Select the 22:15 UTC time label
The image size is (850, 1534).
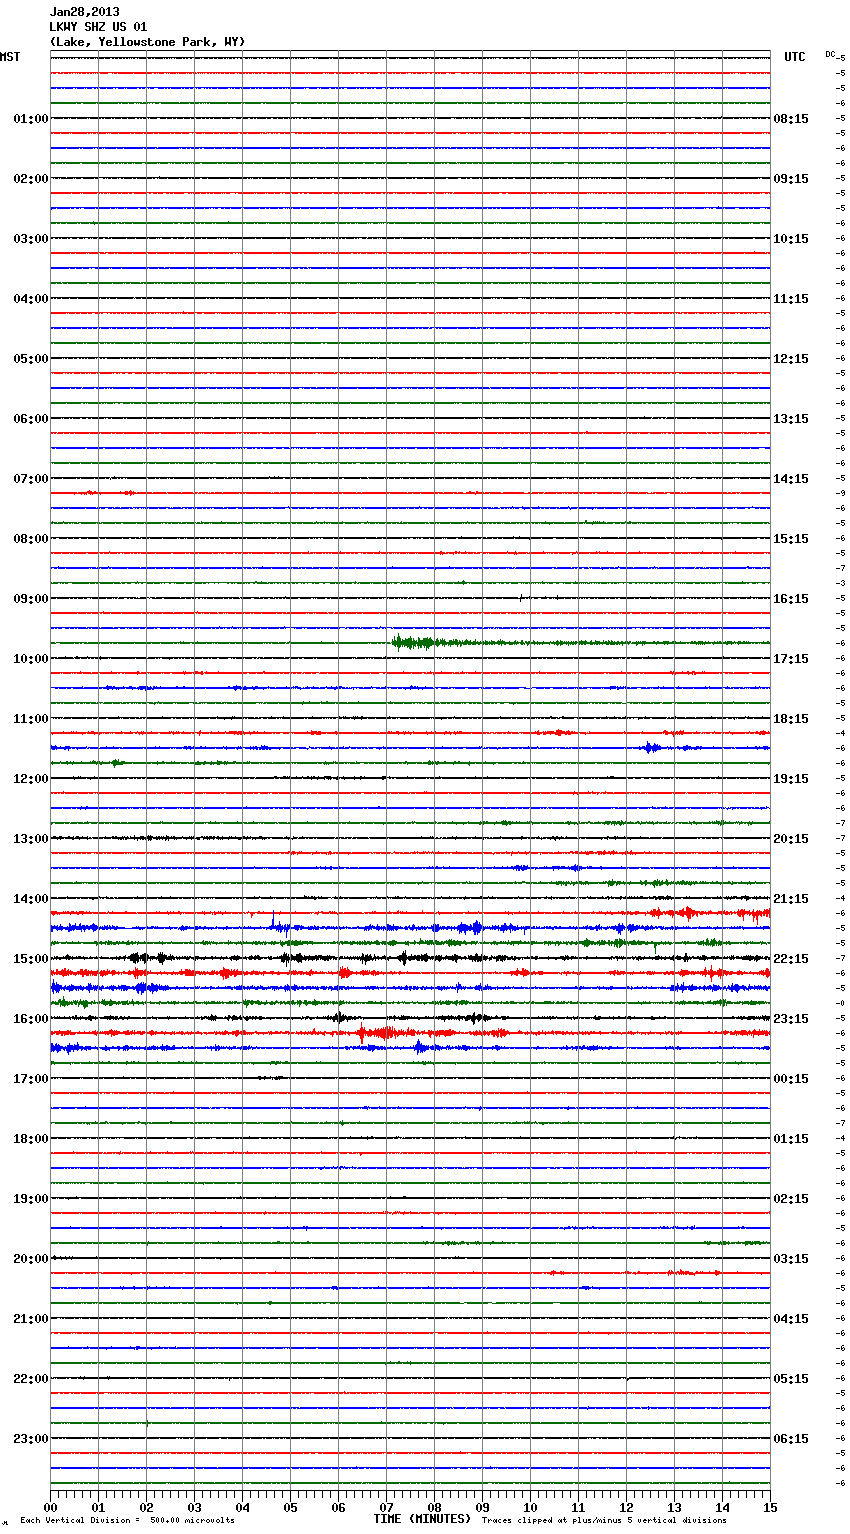pyautogui.click(x=791, y=959)
